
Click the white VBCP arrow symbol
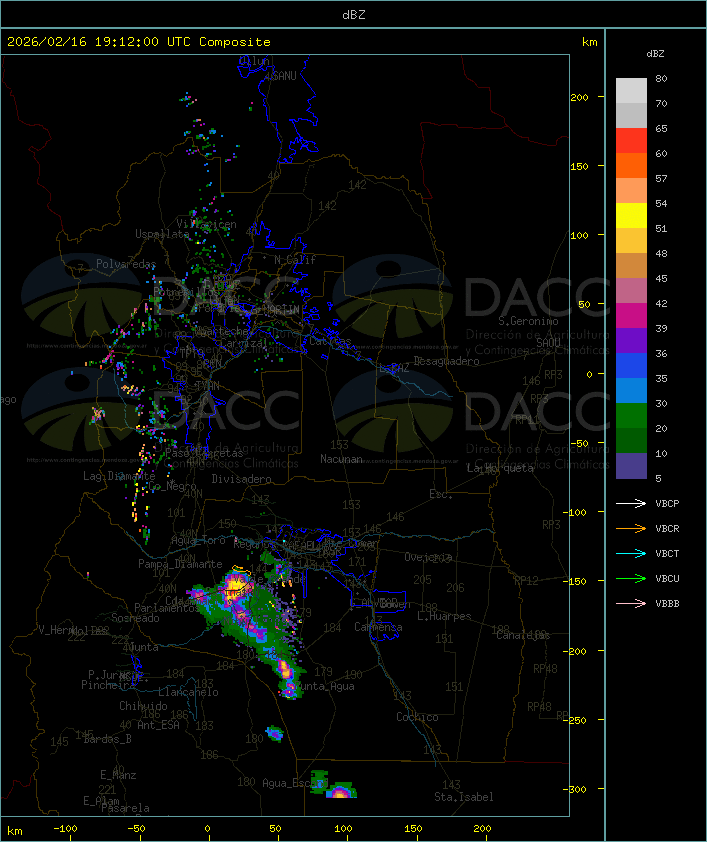pyautogui.click(x=631, y=503)
